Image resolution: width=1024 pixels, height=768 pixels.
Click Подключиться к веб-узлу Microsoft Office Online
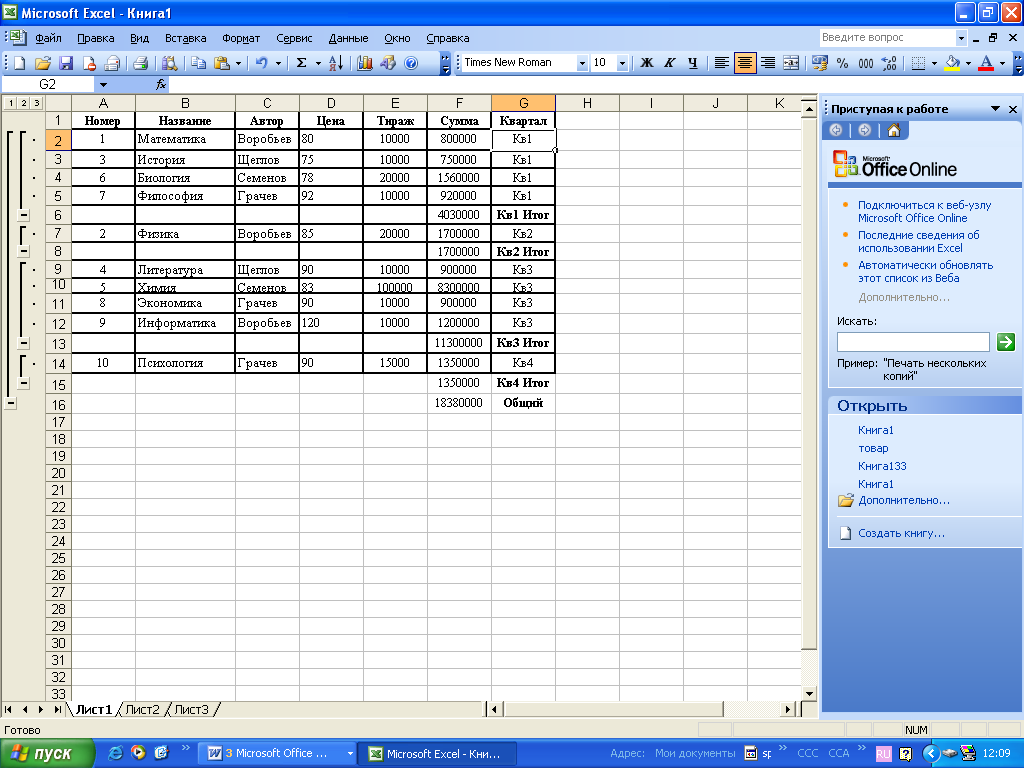coord(924,212)
